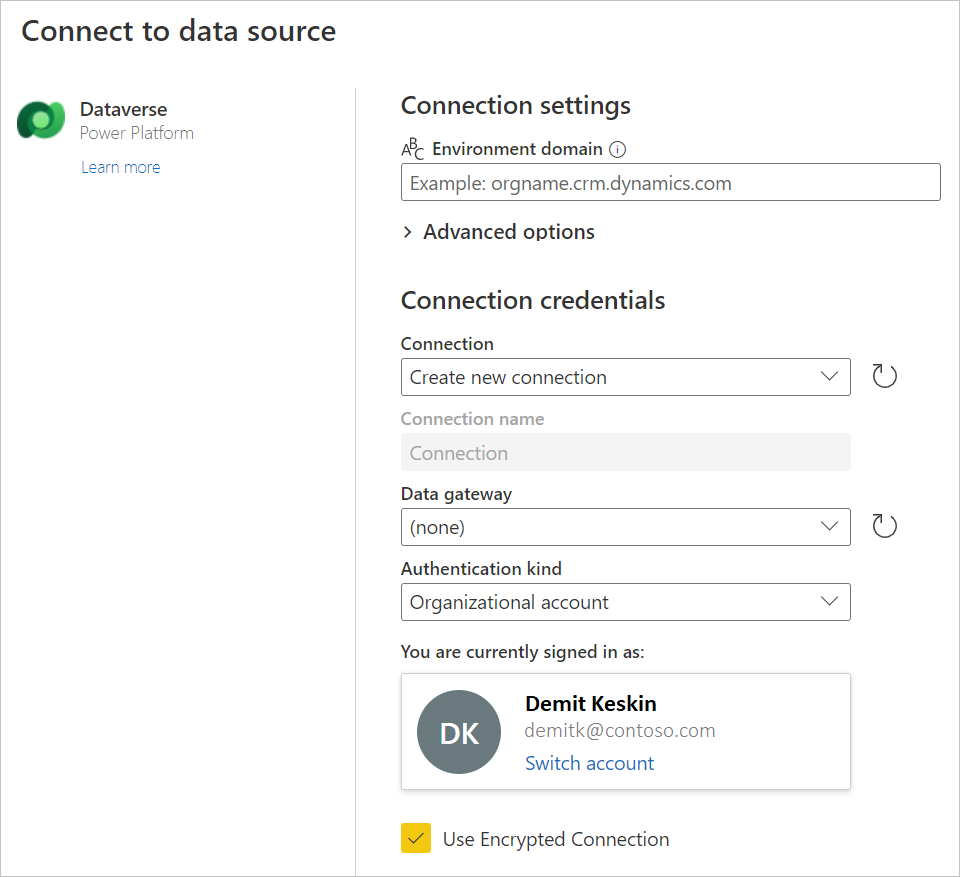The width and height of the screenshot is (960, 877).
Task: Open the Learn more link
Action: (x=121, y=167)
